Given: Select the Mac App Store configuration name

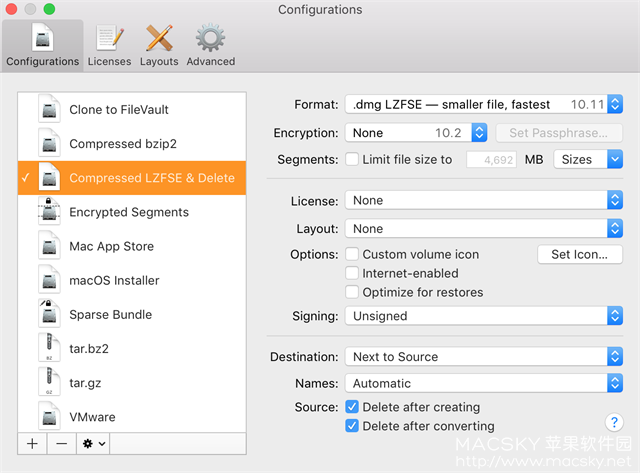Looking at the screenshot, I should 111,246.
